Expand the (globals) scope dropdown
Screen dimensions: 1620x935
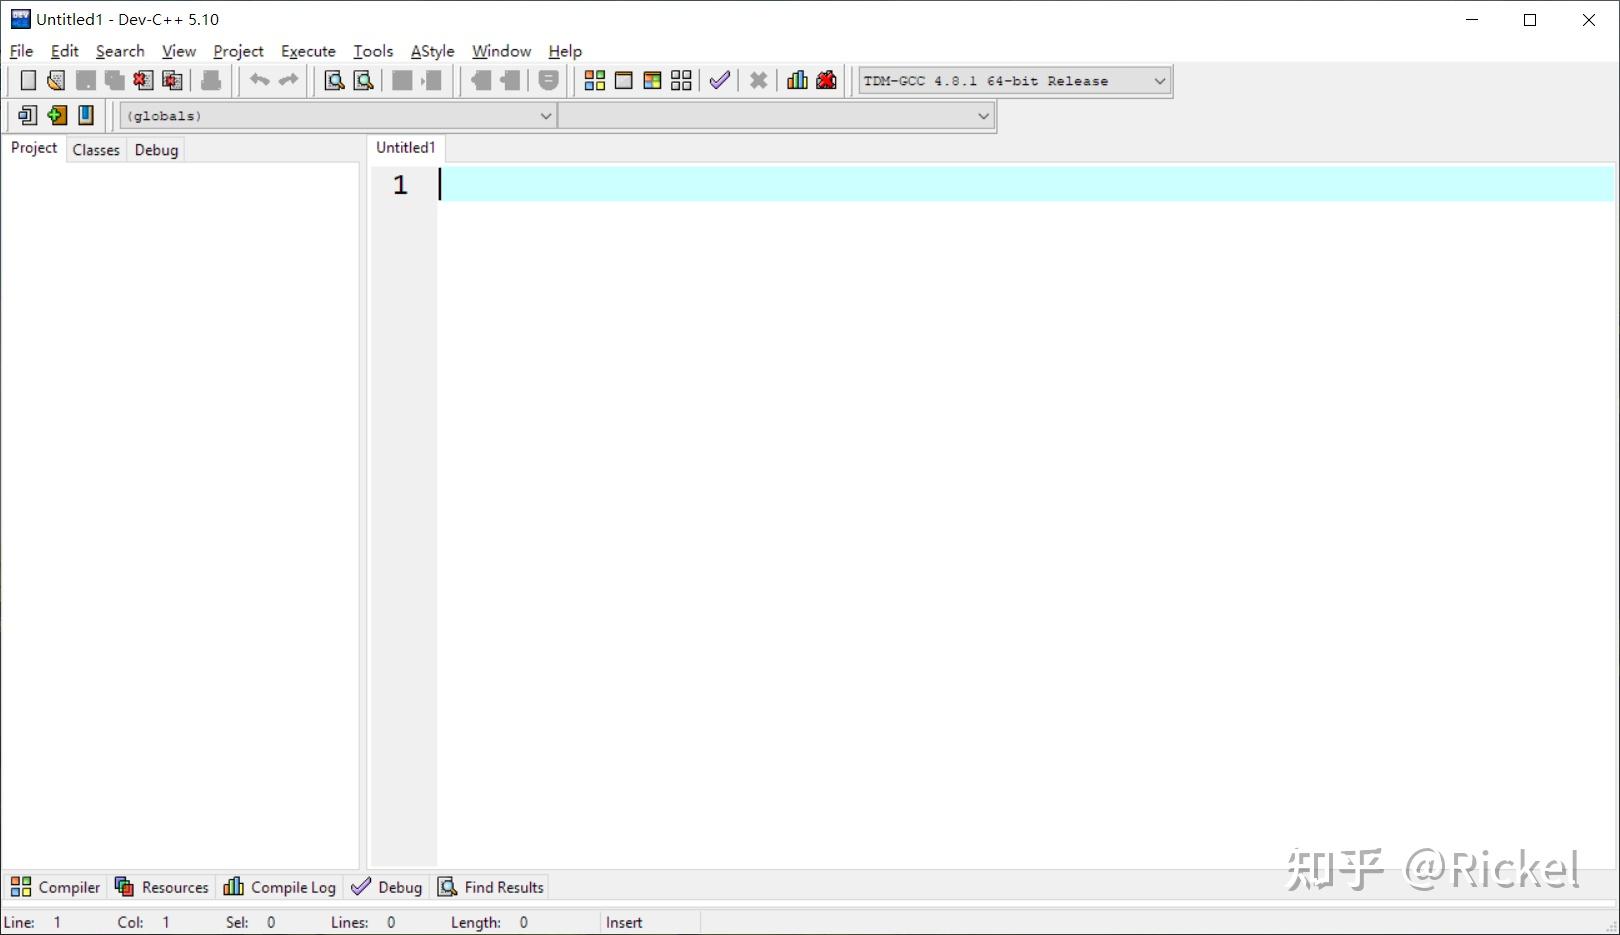pyautogui.click(x=338, y=116)
